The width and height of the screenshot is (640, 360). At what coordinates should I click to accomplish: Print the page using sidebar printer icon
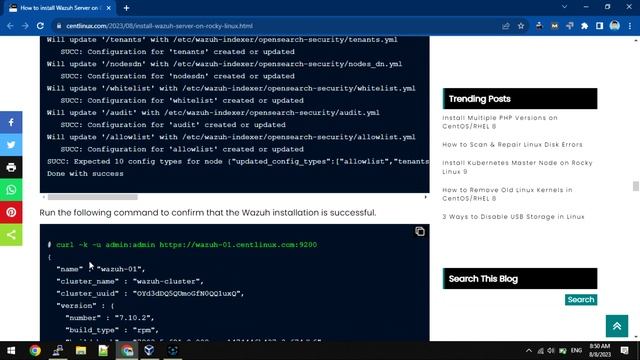[x=11, y=167]
